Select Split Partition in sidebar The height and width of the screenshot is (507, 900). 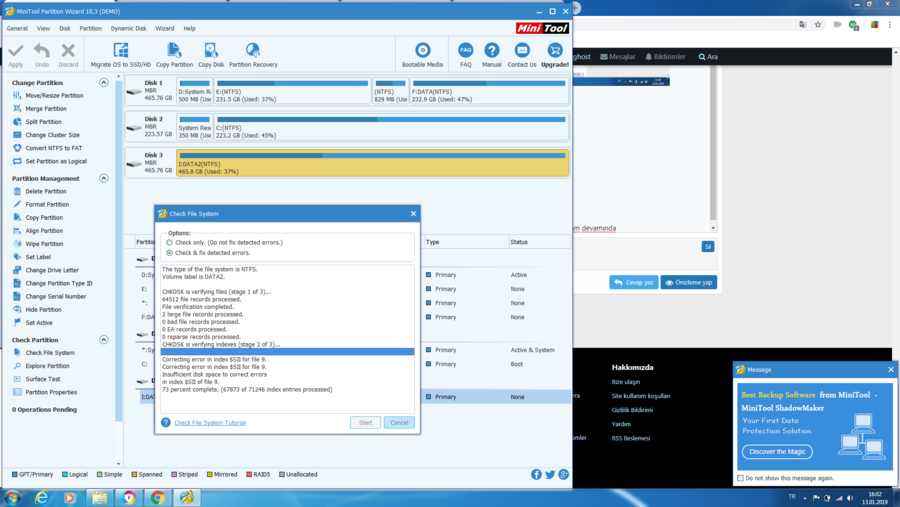[43, 122]
